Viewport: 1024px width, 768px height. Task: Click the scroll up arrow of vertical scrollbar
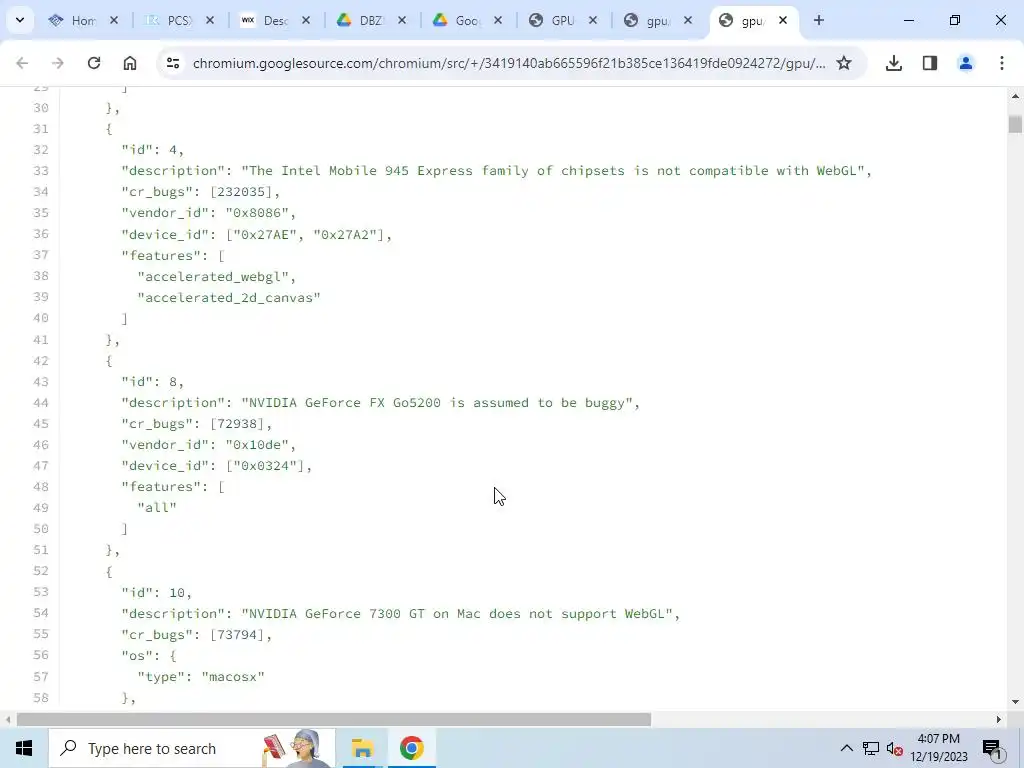coord(1015,96)
